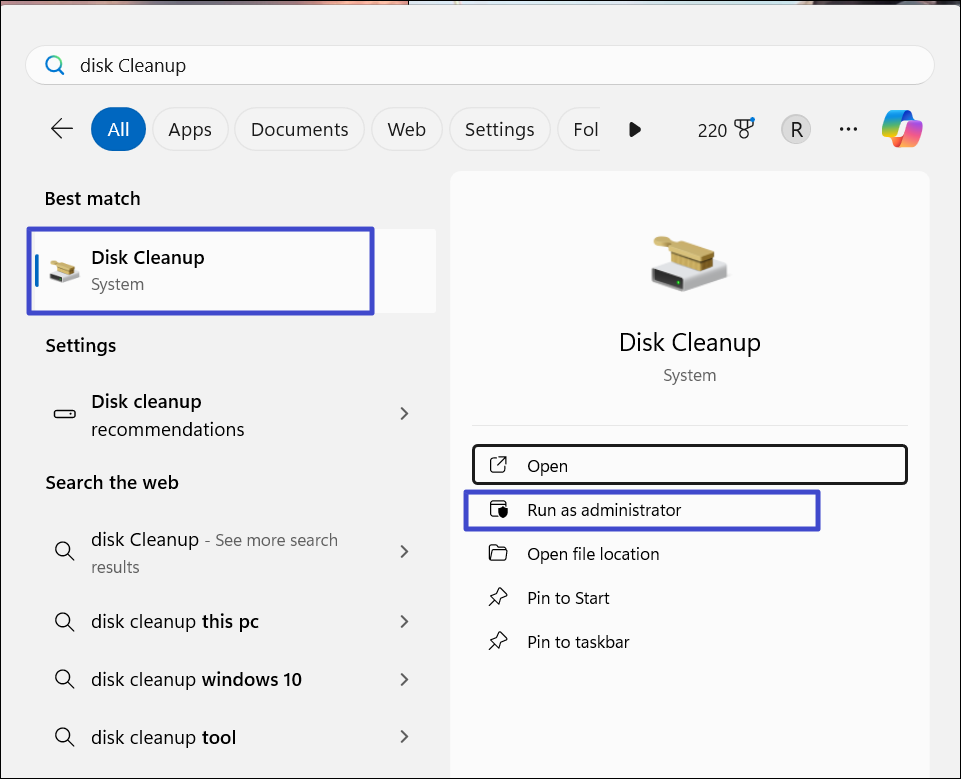961x779 pixels.
Task: Expand Disk cleanup recommendations chevron
Action: pos(404,414)
